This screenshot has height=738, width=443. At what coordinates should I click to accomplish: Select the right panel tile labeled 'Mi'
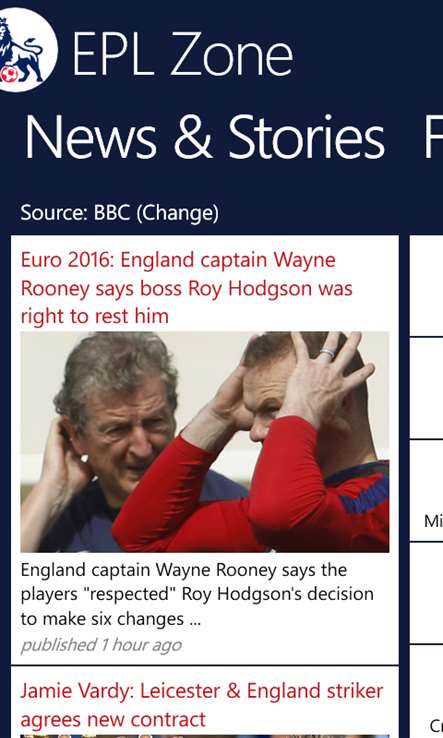coord(427,490)
